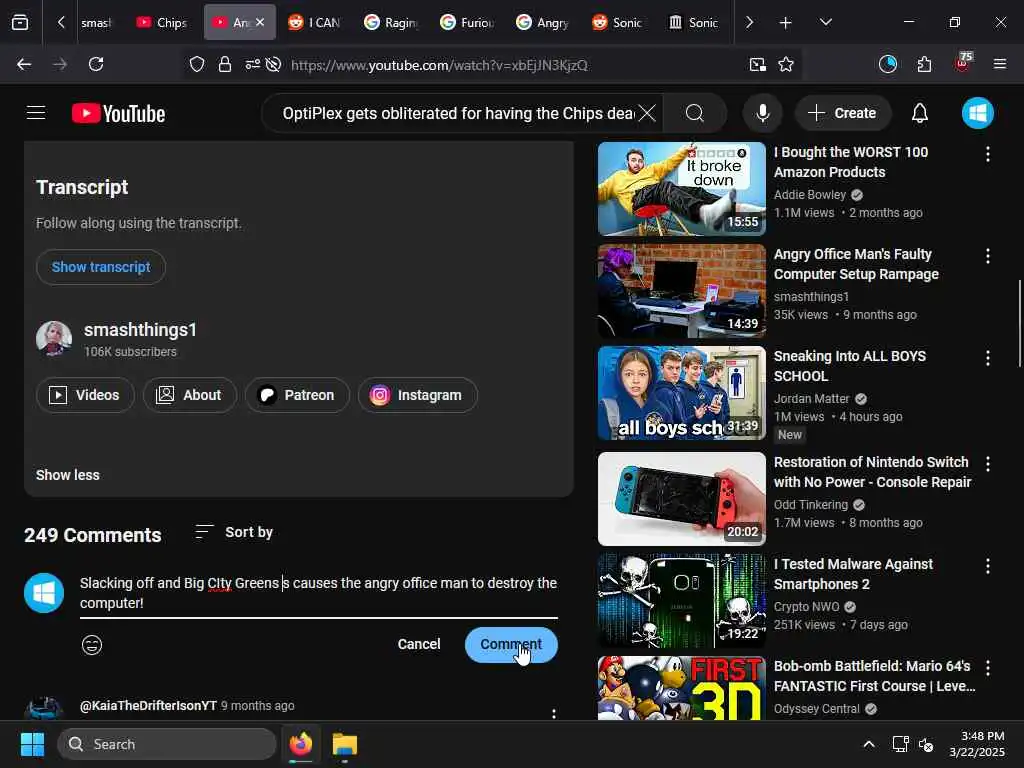
Task: Open File Explorer from the taskbar
Action: [344, 744]
